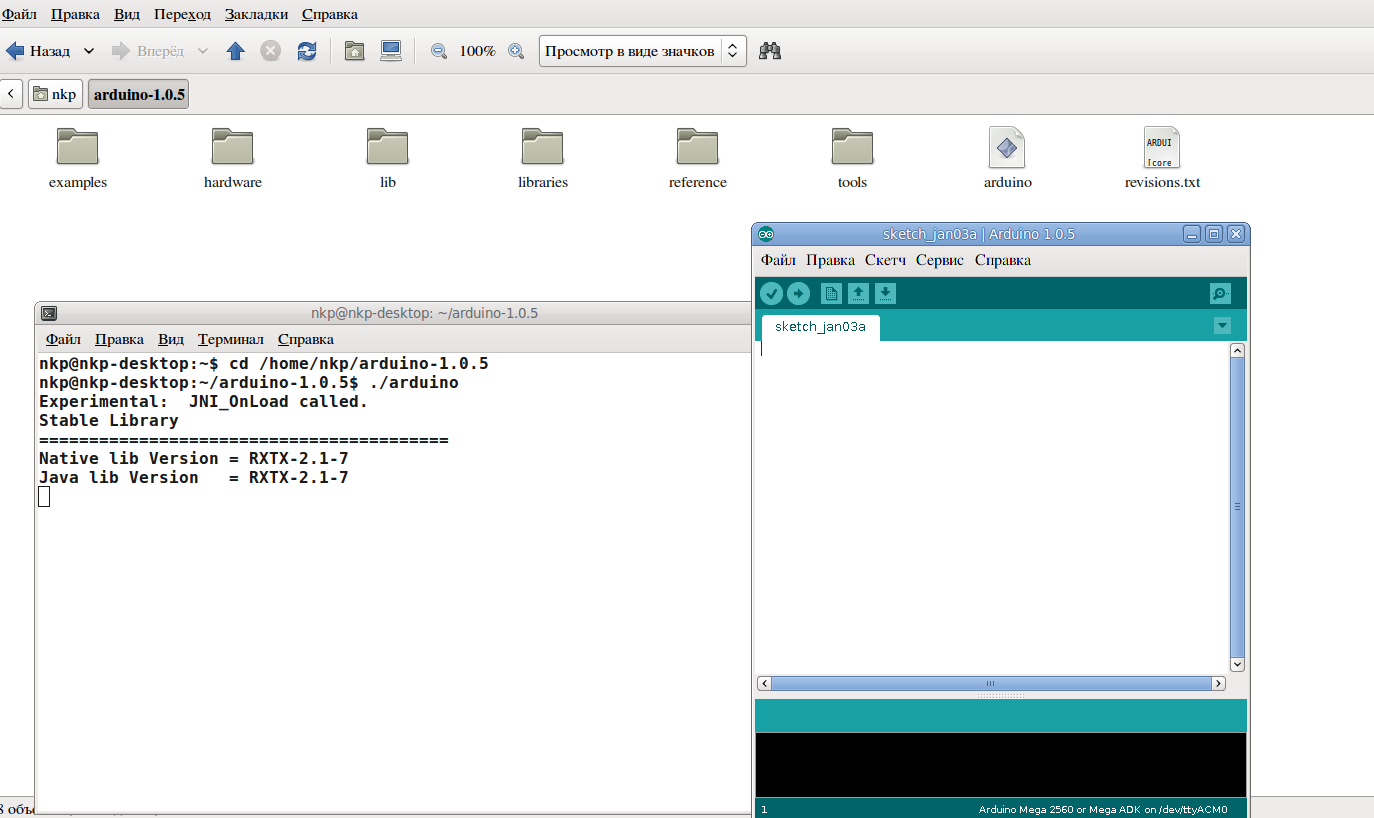Go up one folder level in file manager

235,51
